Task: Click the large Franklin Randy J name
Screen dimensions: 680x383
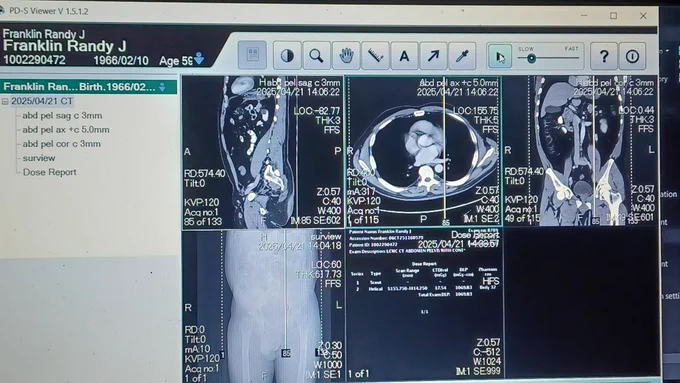Action: click(64, 46)
